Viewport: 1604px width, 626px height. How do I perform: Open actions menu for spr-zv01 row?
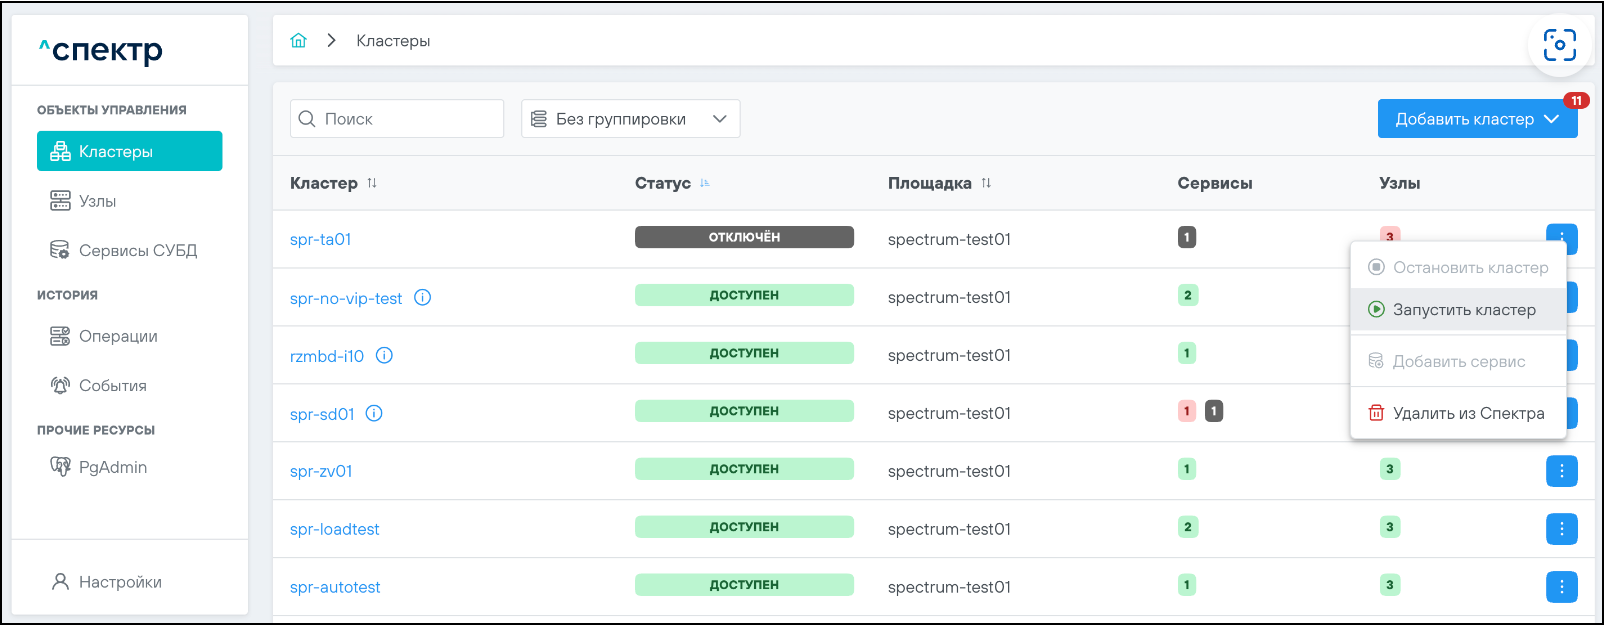point(1561,471)
